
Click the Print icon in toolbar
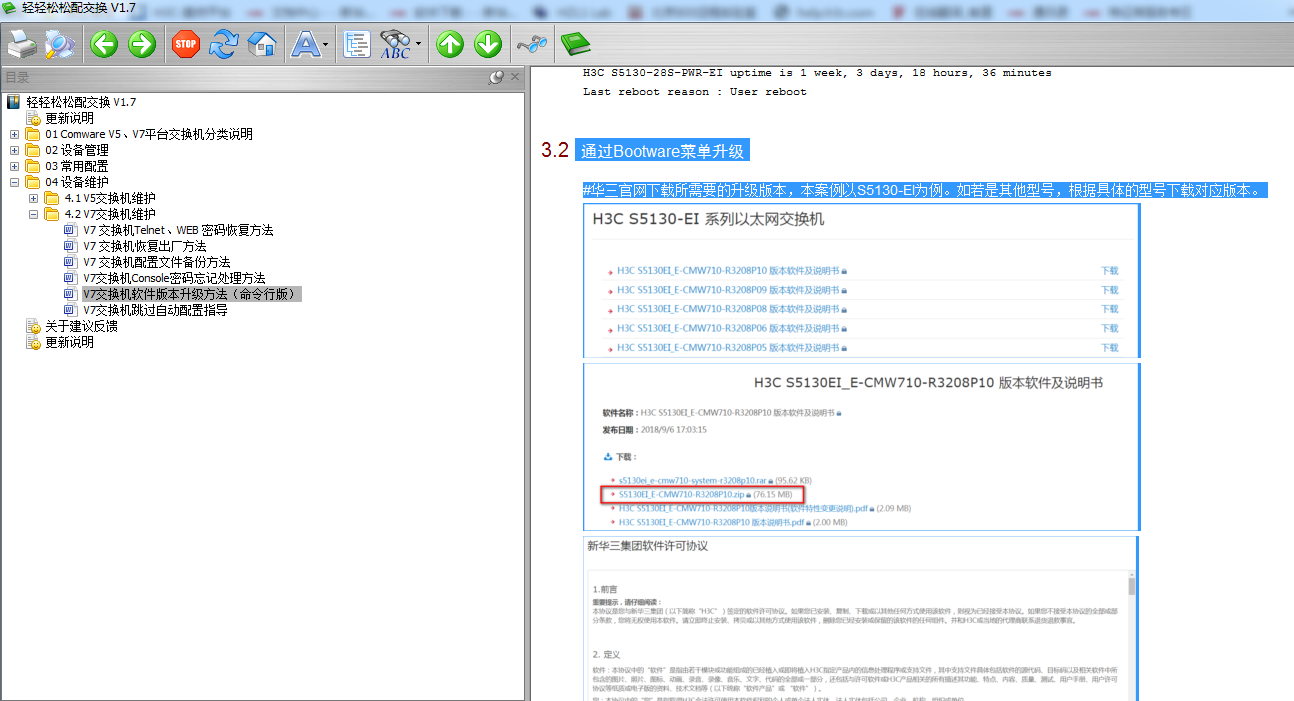pyautogui.click(x=22, y=44)
